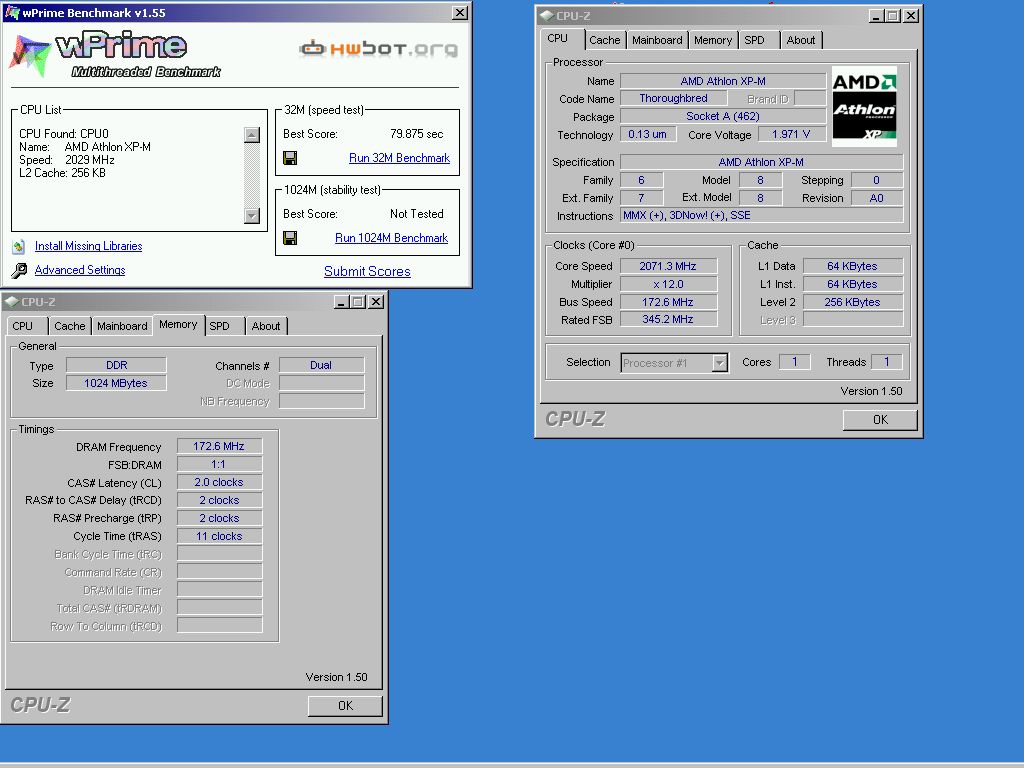This screenshot has width=1024, height=768.
Task: Close the processor CPU-Z window
Action: (911, 16)
